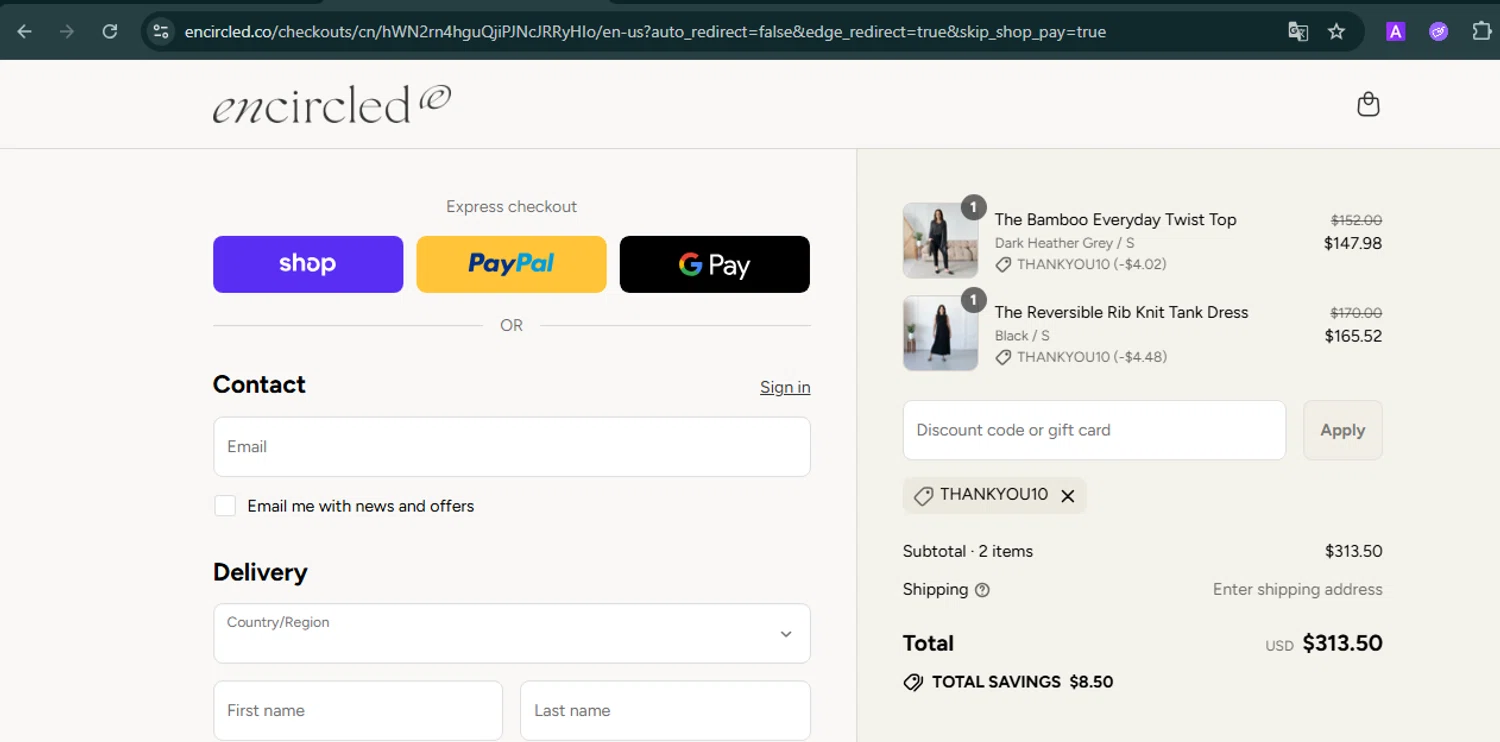1500x742 pixels.
Task: Check Email me with news and offers
Action: click(225, 506)
